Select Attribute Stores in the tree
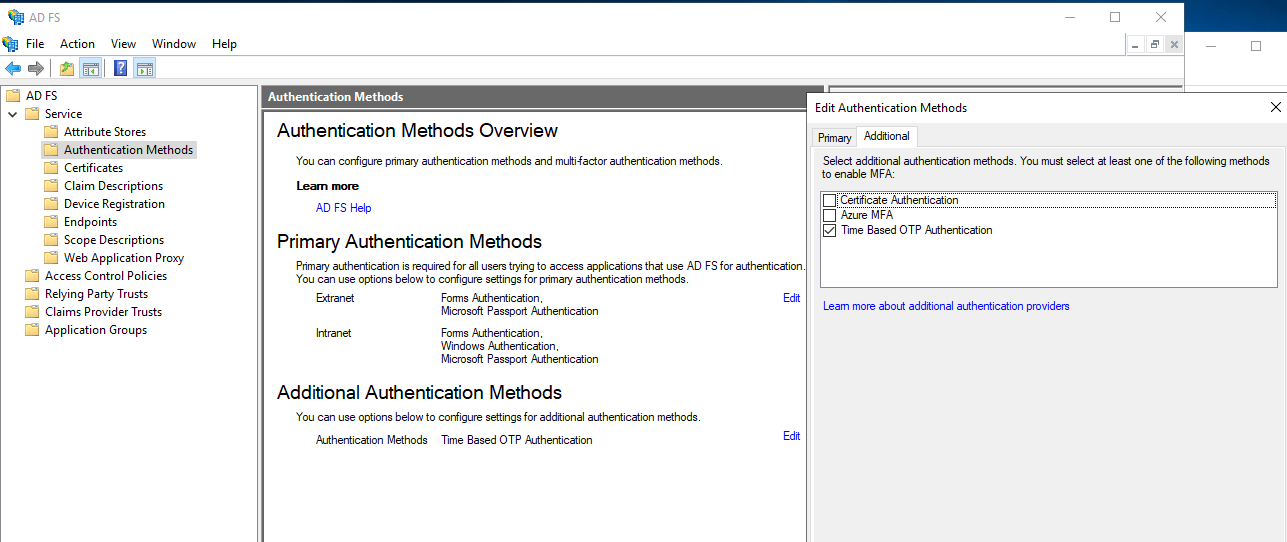 (x=105, y=132)
